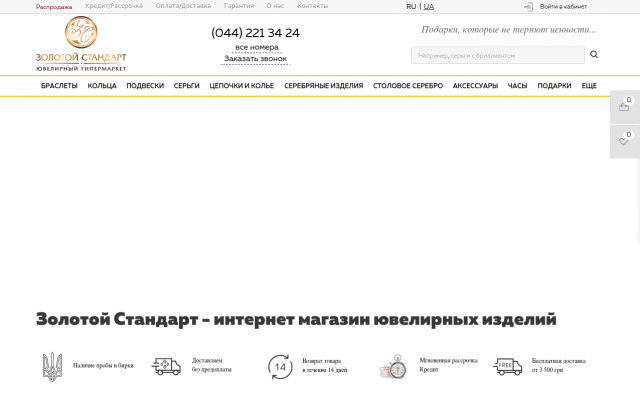The image size is (640, 400).
Task: Click the delivery truck icon
Action: (x=166, y=366)
